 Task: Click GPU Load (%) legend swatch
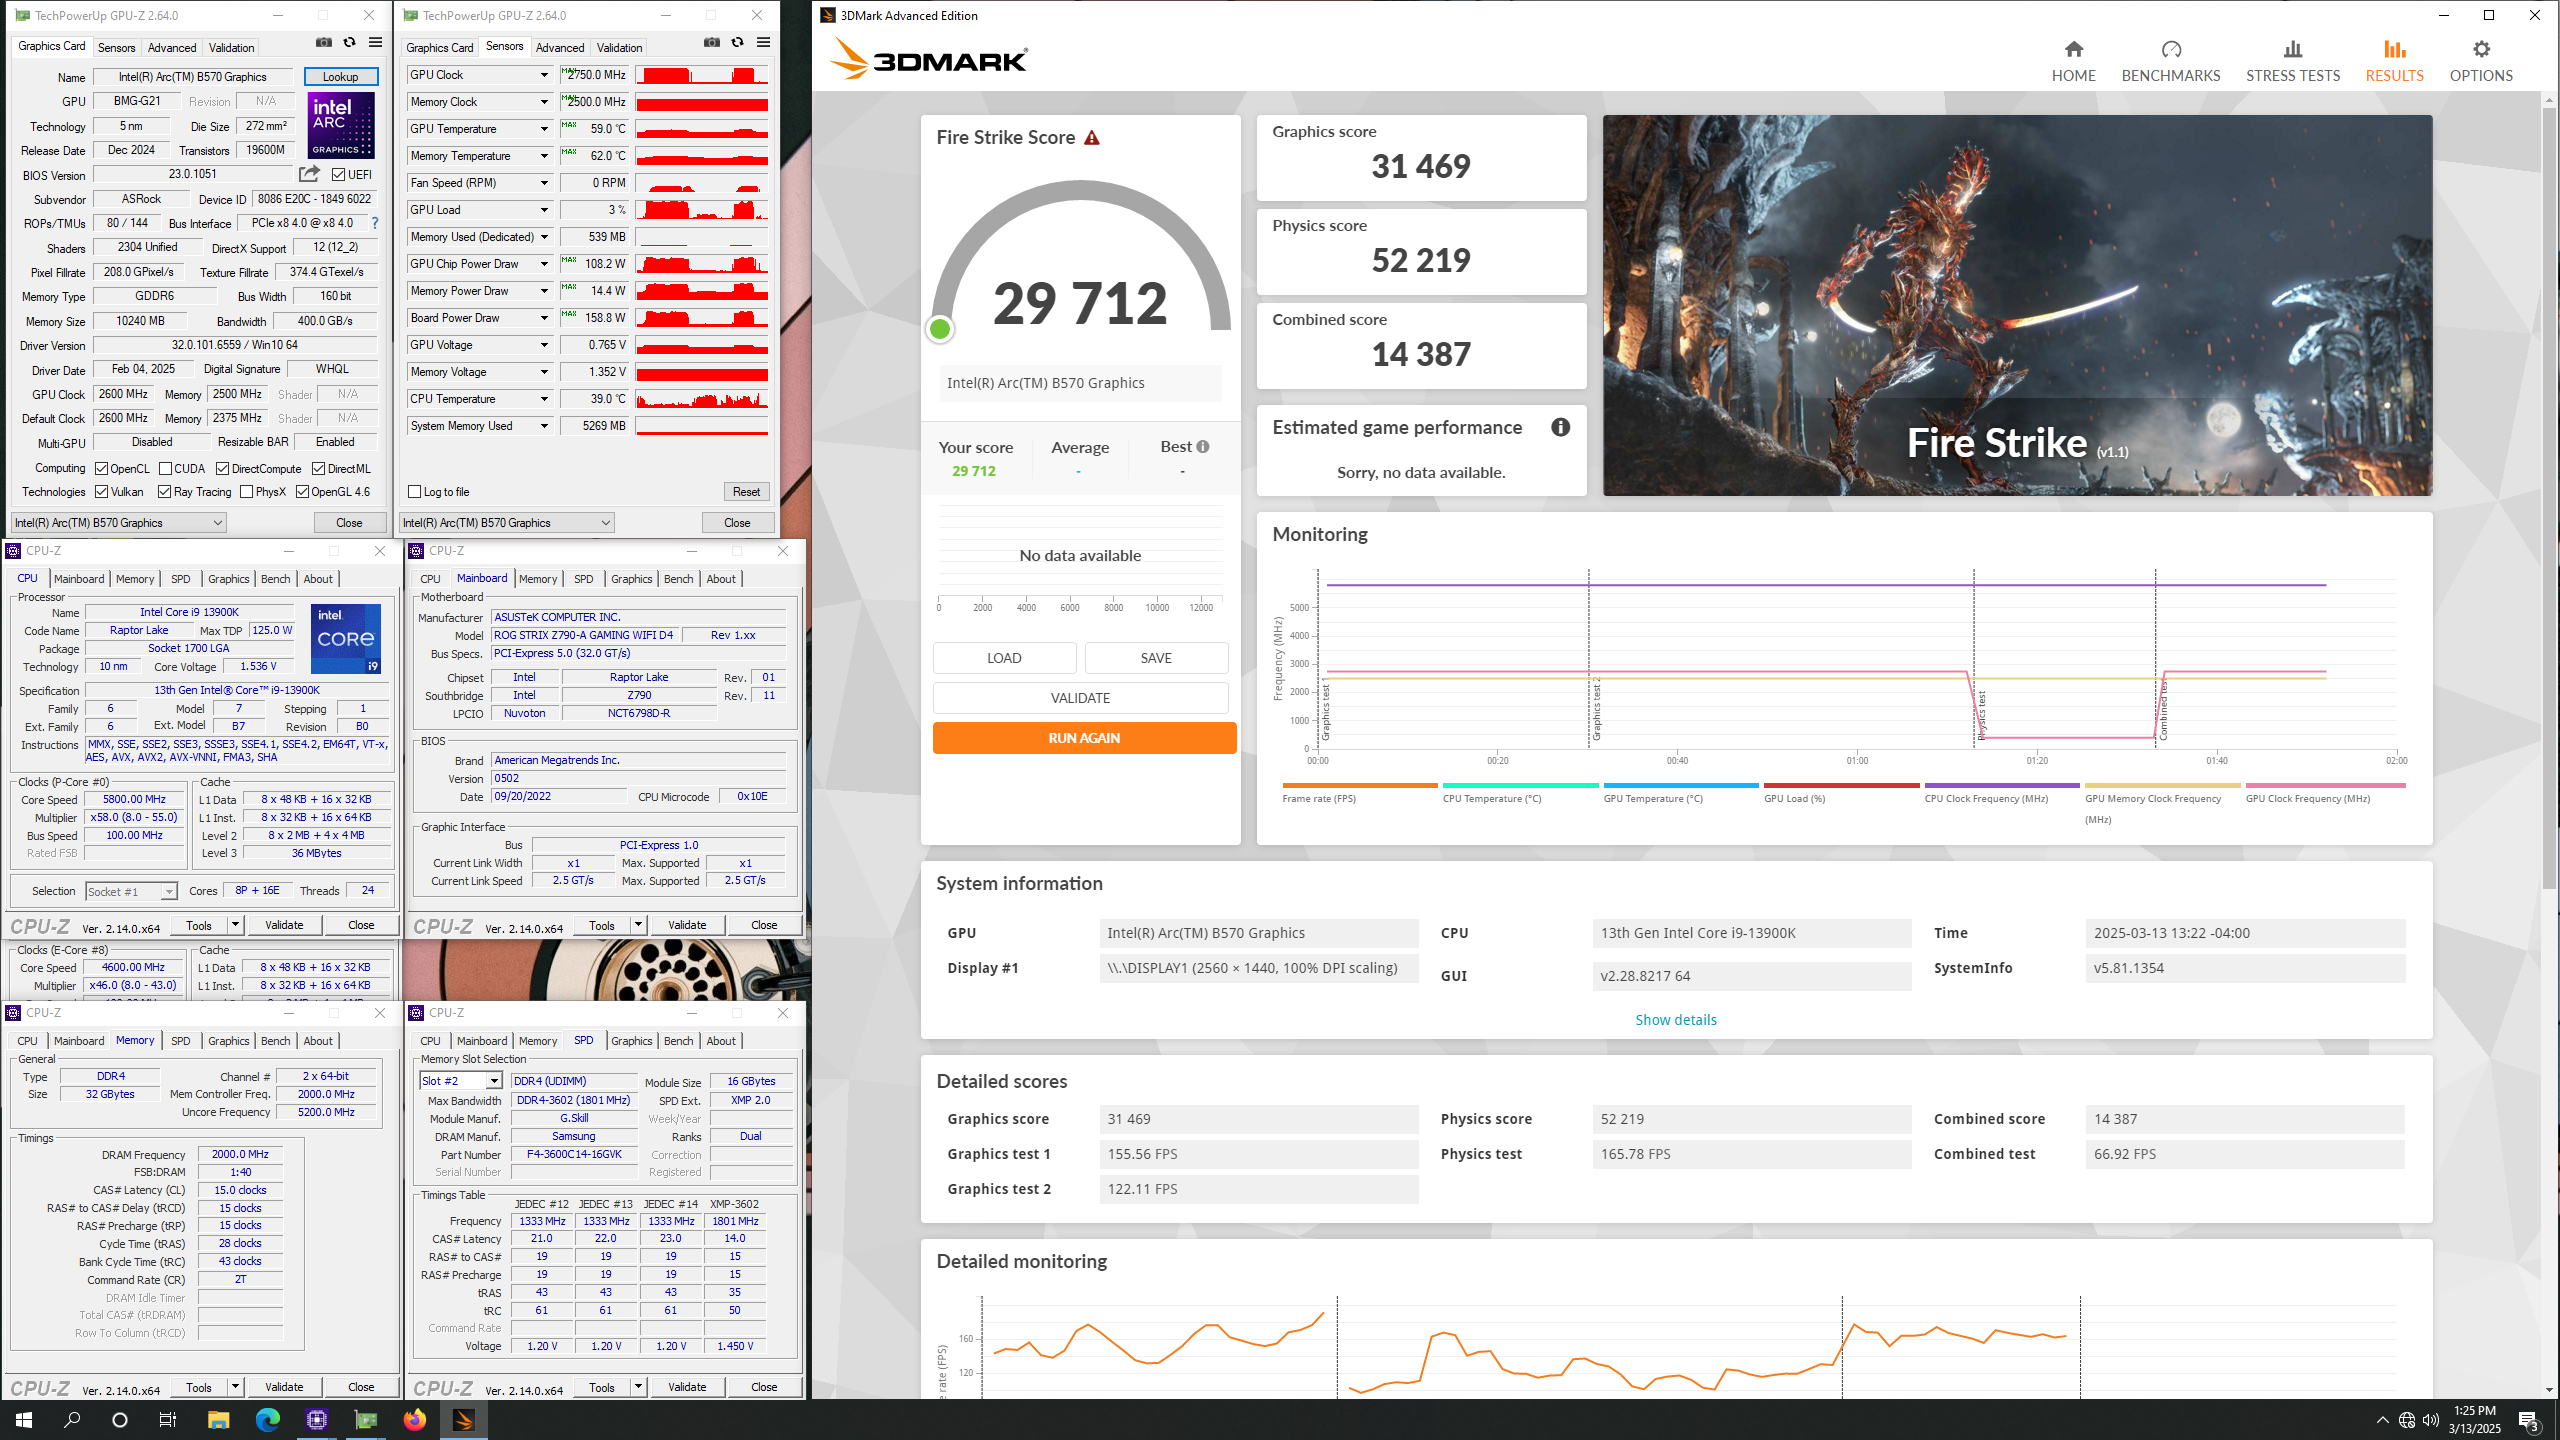point(1841,786)
